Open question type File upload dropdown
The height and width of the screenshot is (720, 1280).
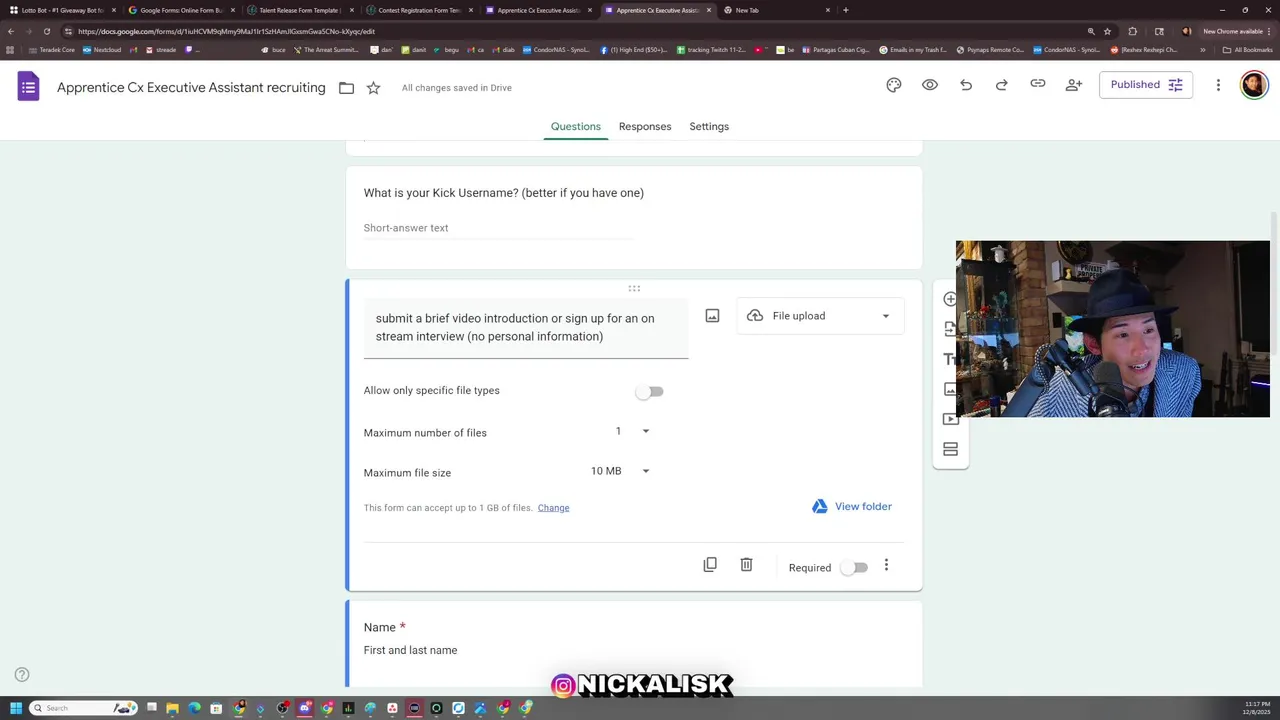820,316
